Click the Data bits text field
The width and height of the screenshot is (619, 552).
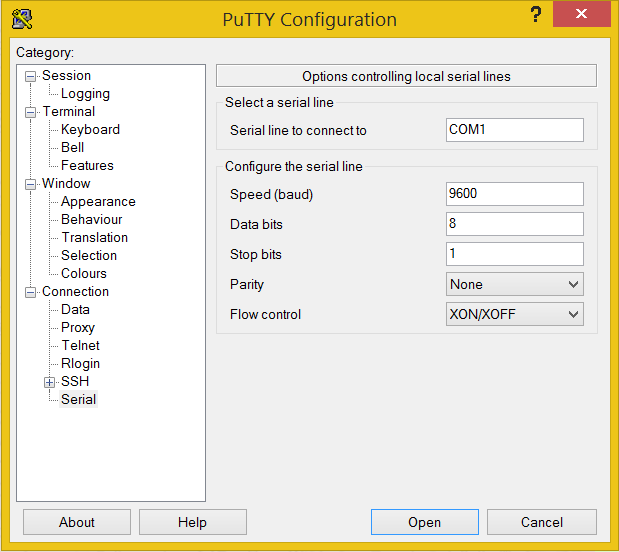pos(514,224)
